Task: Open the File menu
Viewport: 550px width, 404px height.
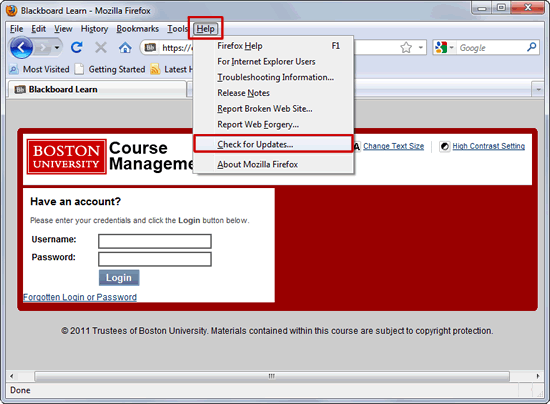Action: [16, 29]
